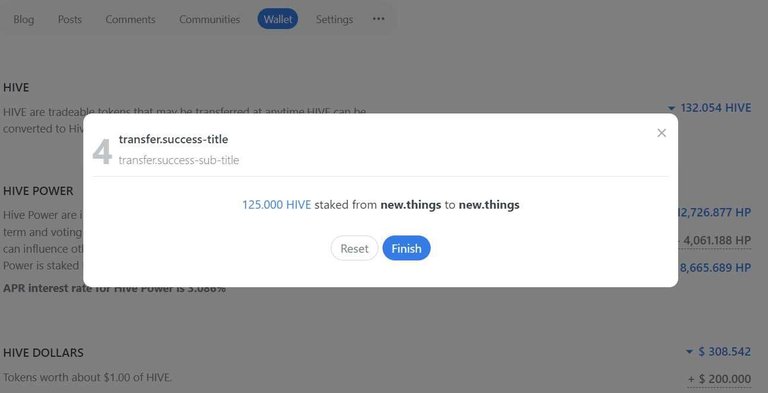
Task: Select the Wallet tab
Action: (x=278, y=20)
